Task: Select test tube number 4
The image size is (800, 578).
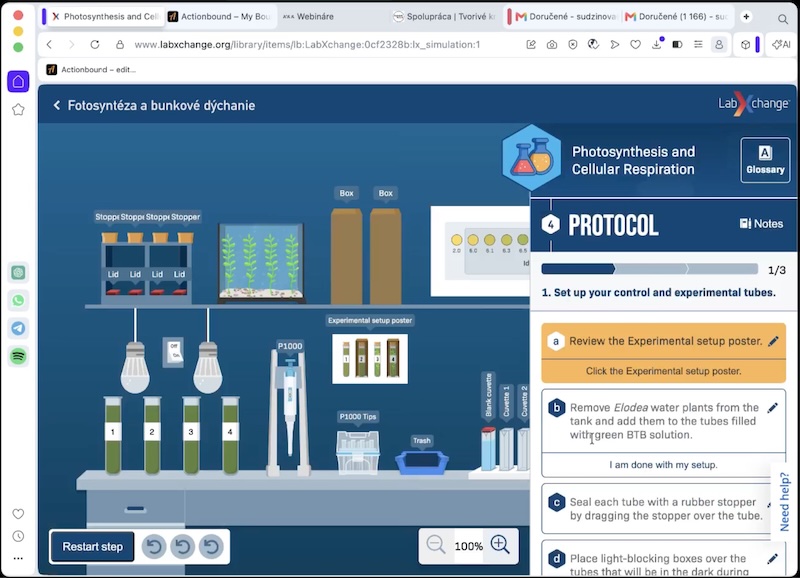Action: click(x=230, y=435)
